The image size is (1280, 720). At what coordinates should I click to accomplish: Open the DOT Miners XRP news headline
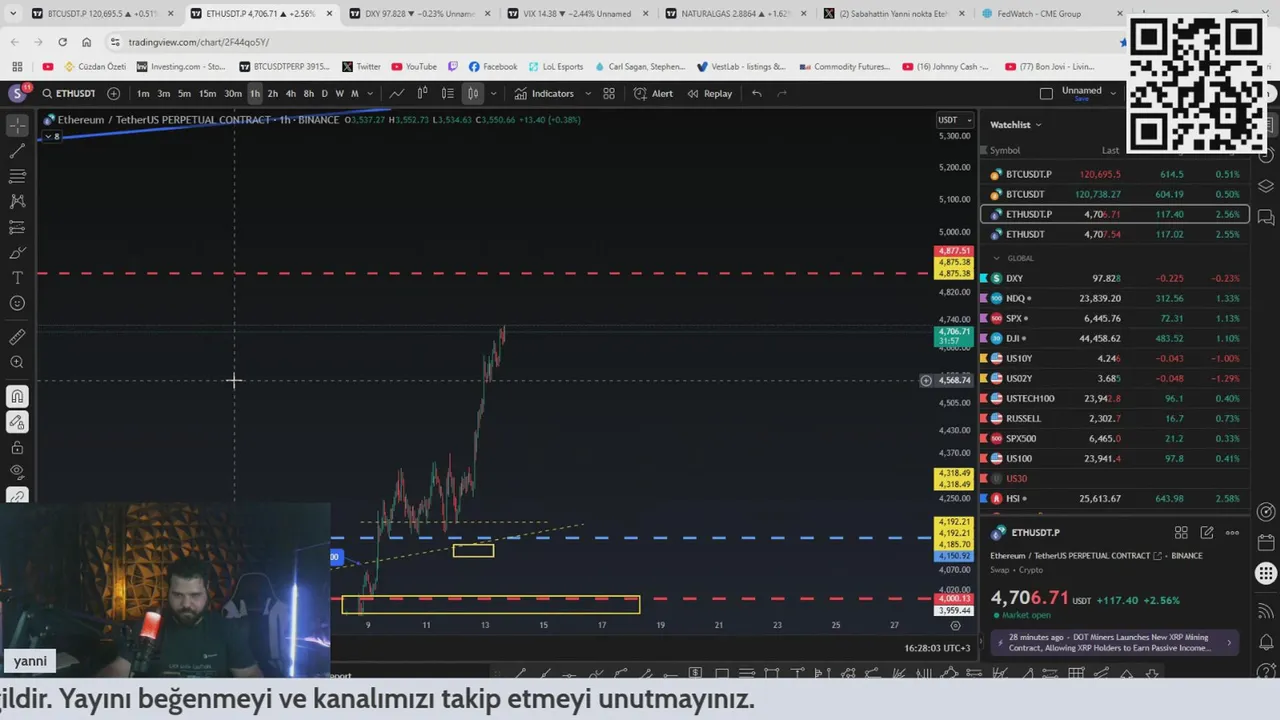tap(1114, 642)
